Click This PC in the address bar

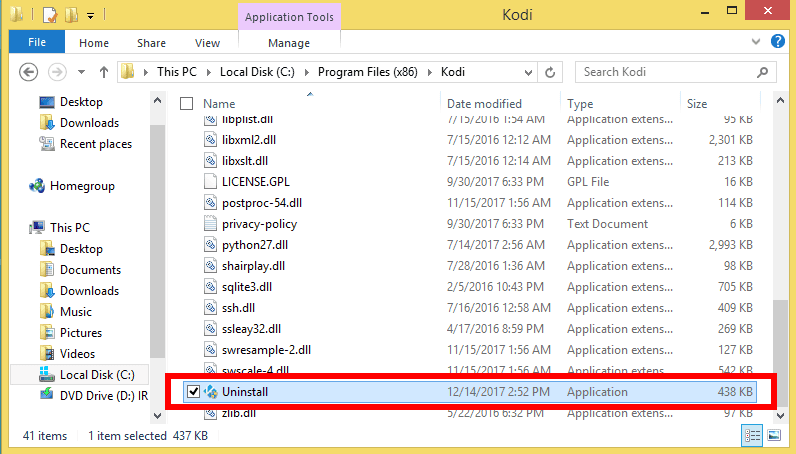[x=177, y=72]
